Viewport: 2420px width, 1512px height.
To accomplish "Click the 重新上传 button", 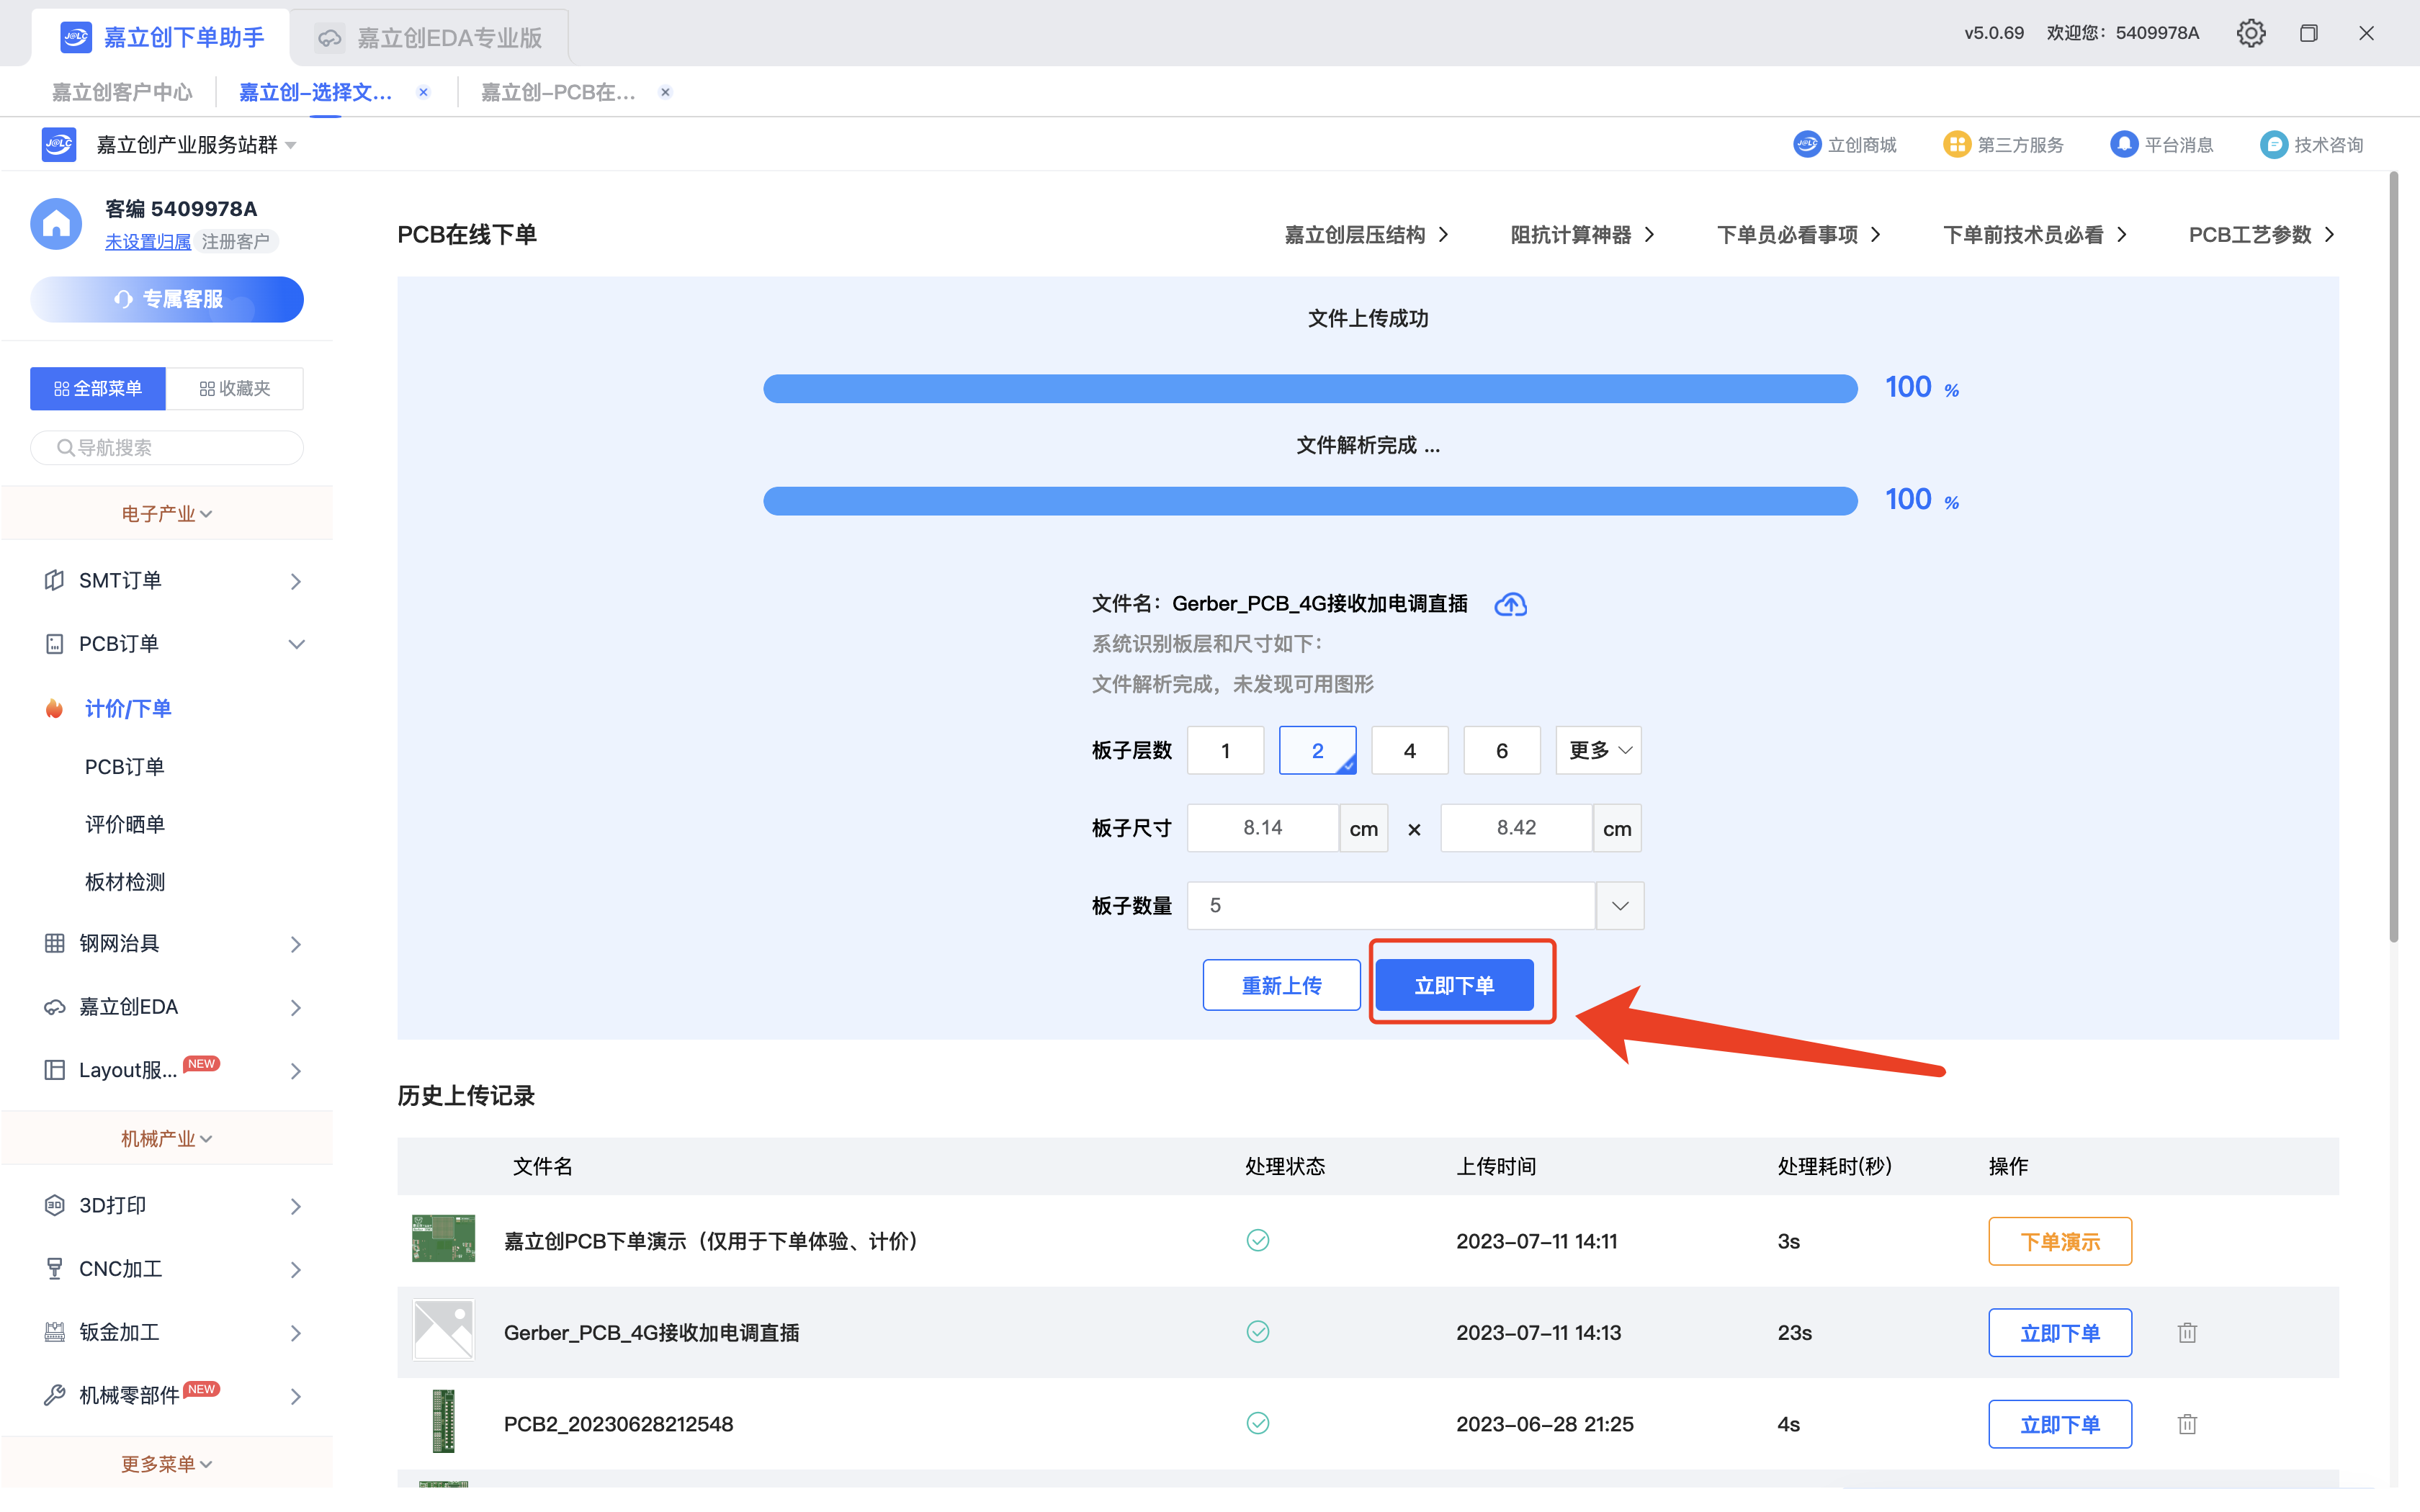I will click(1281, 985).
